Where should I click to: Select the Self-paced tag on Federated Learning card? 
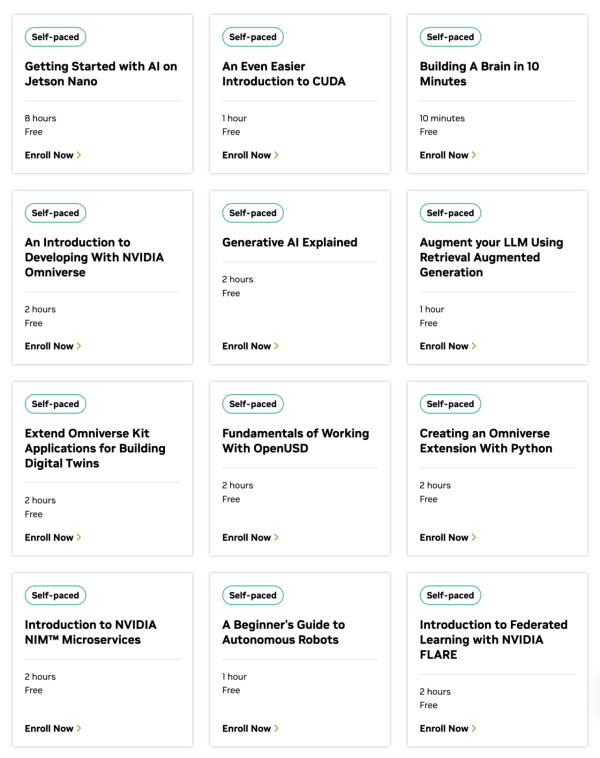click(x=450, y=595)
